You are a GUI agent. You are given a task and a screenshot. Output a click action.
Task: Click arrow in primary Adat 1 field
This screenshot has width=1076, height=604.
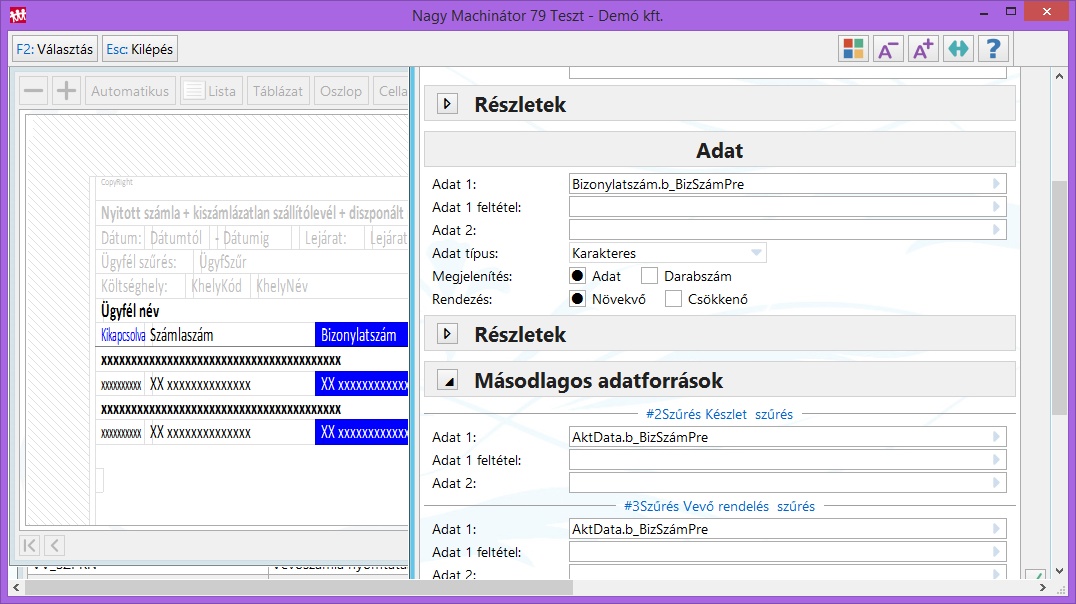(x=996, y=184)
